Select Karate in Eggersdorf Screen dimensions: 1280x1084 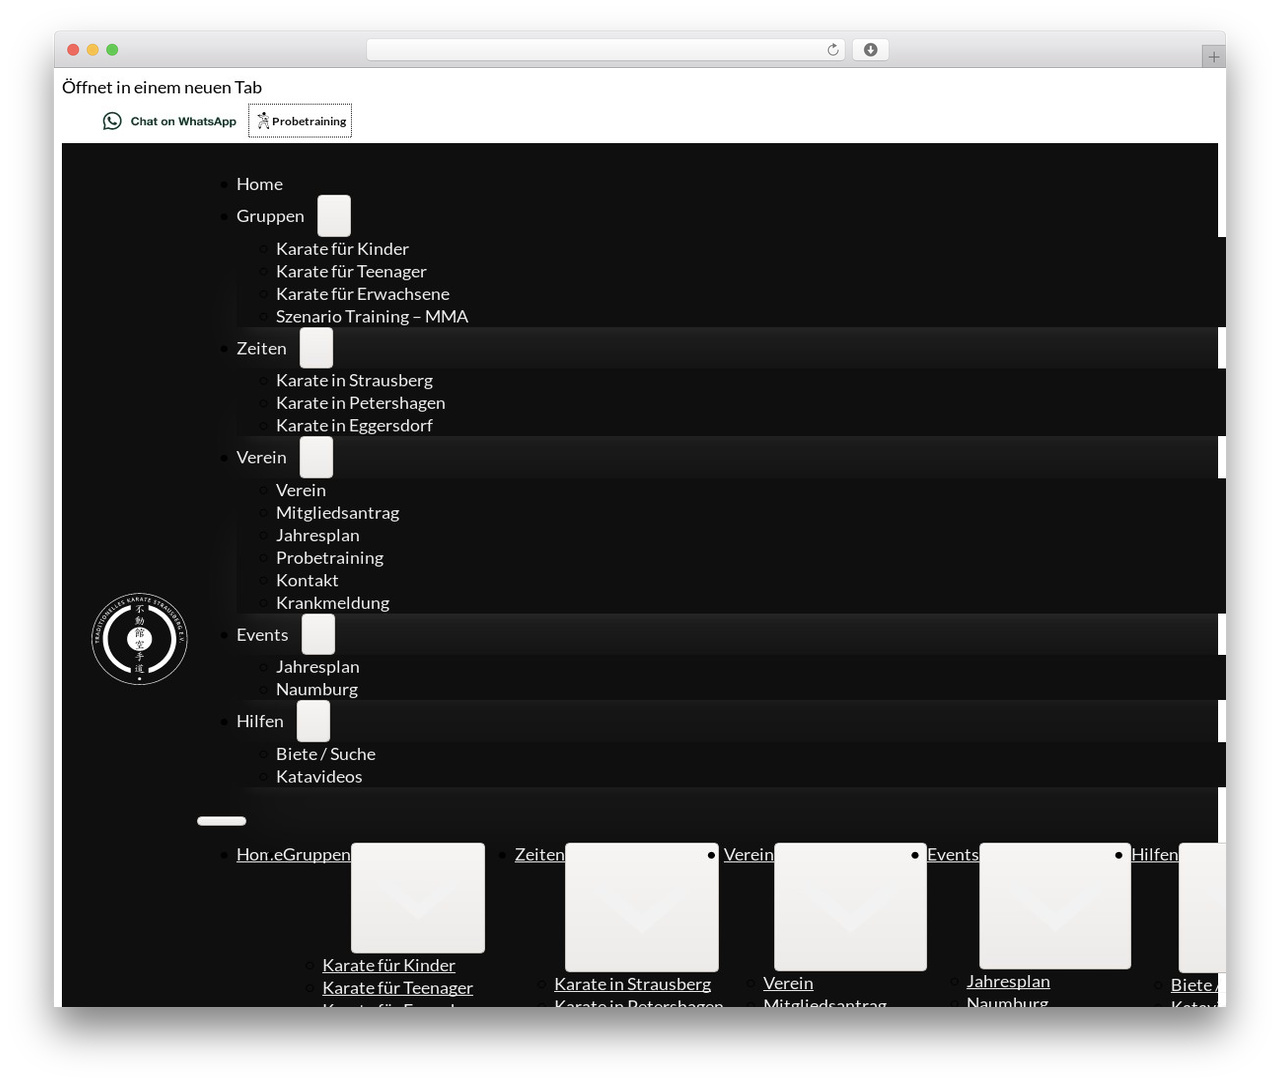pyautogui.click(x=354, y=425)
